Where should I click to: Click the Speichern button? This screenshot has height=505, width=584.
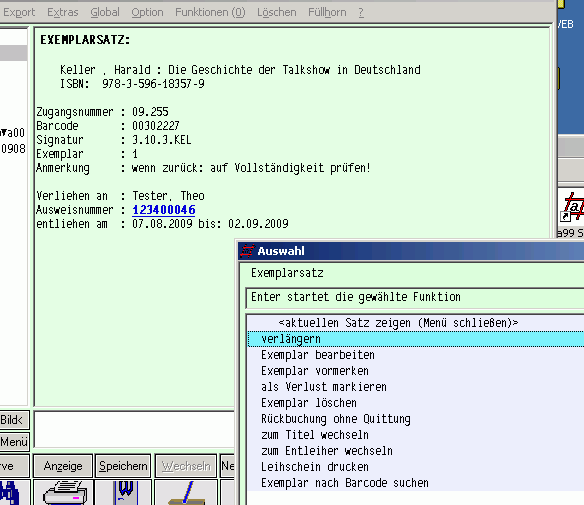click(123, 466)
